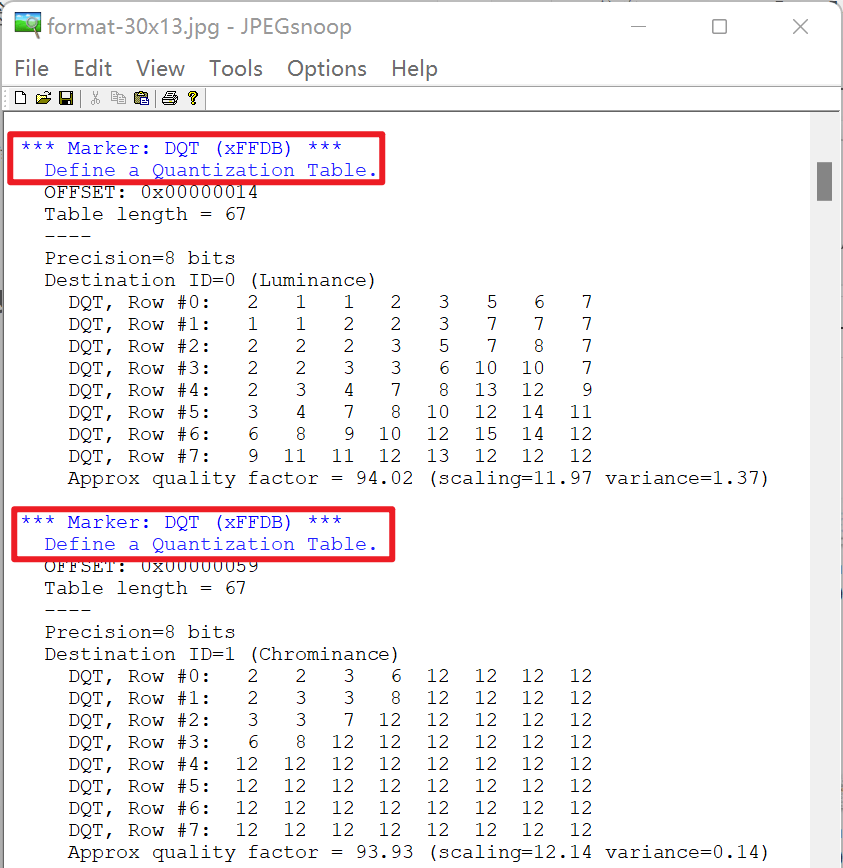This screenshot has width=843, height=868.
Task: Open a file using the folder icon
Action: pyautogui.click(x=43, y=98)
